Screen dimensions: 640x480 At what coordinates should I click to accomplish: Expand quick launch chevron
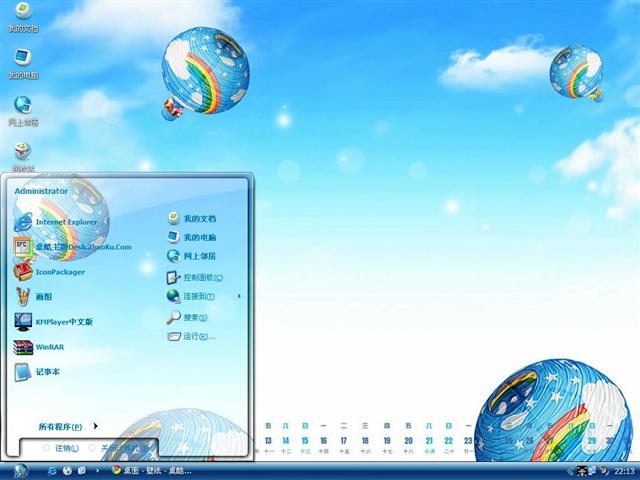click(x=98, y=471)
